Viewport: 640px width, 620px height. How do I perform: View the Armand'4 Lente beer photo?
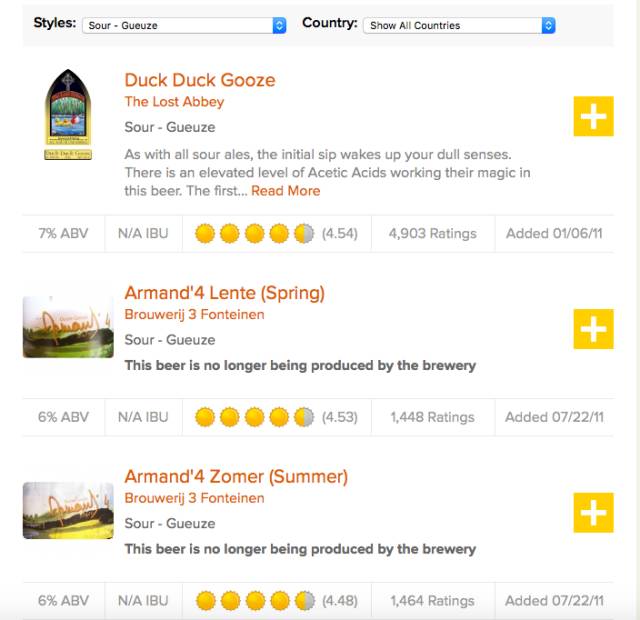point(68,327)
